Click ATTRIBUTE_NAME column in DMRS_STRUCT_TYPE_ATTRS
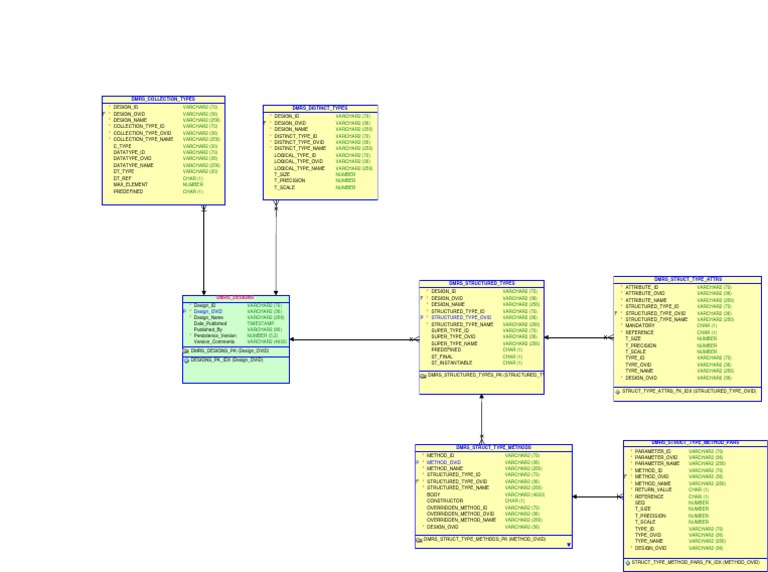Screen dimensions: 768x572 (646, 300)
